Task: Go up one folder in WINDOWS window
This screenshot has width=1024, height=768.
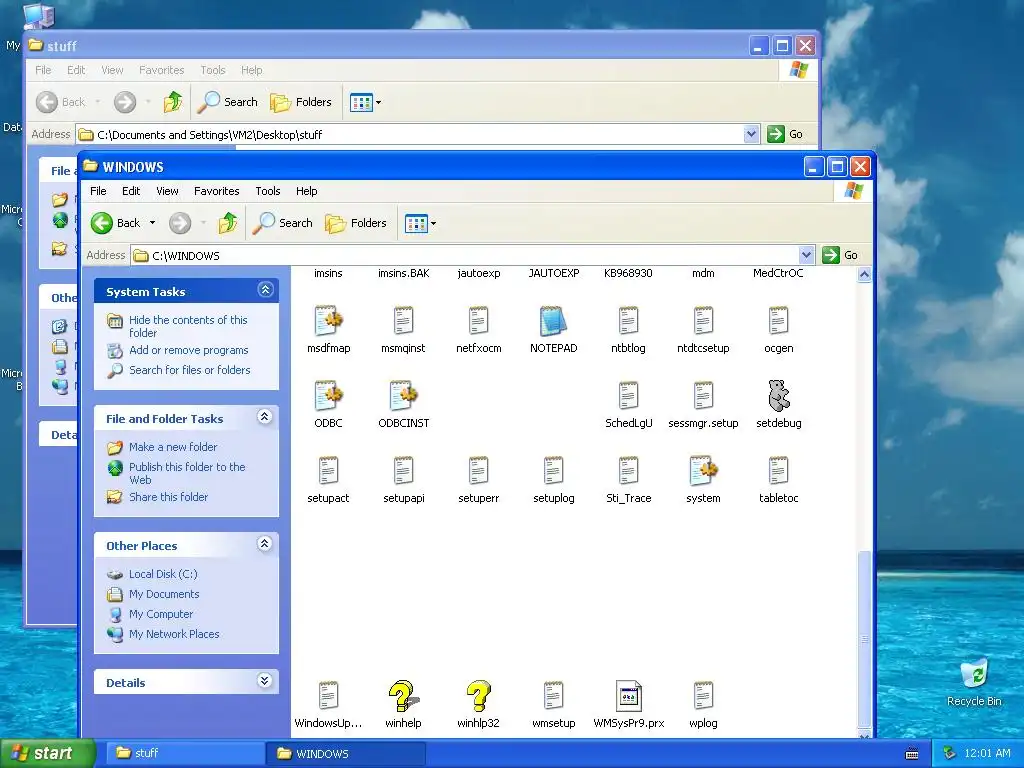Action: click(x=228, y=223)
